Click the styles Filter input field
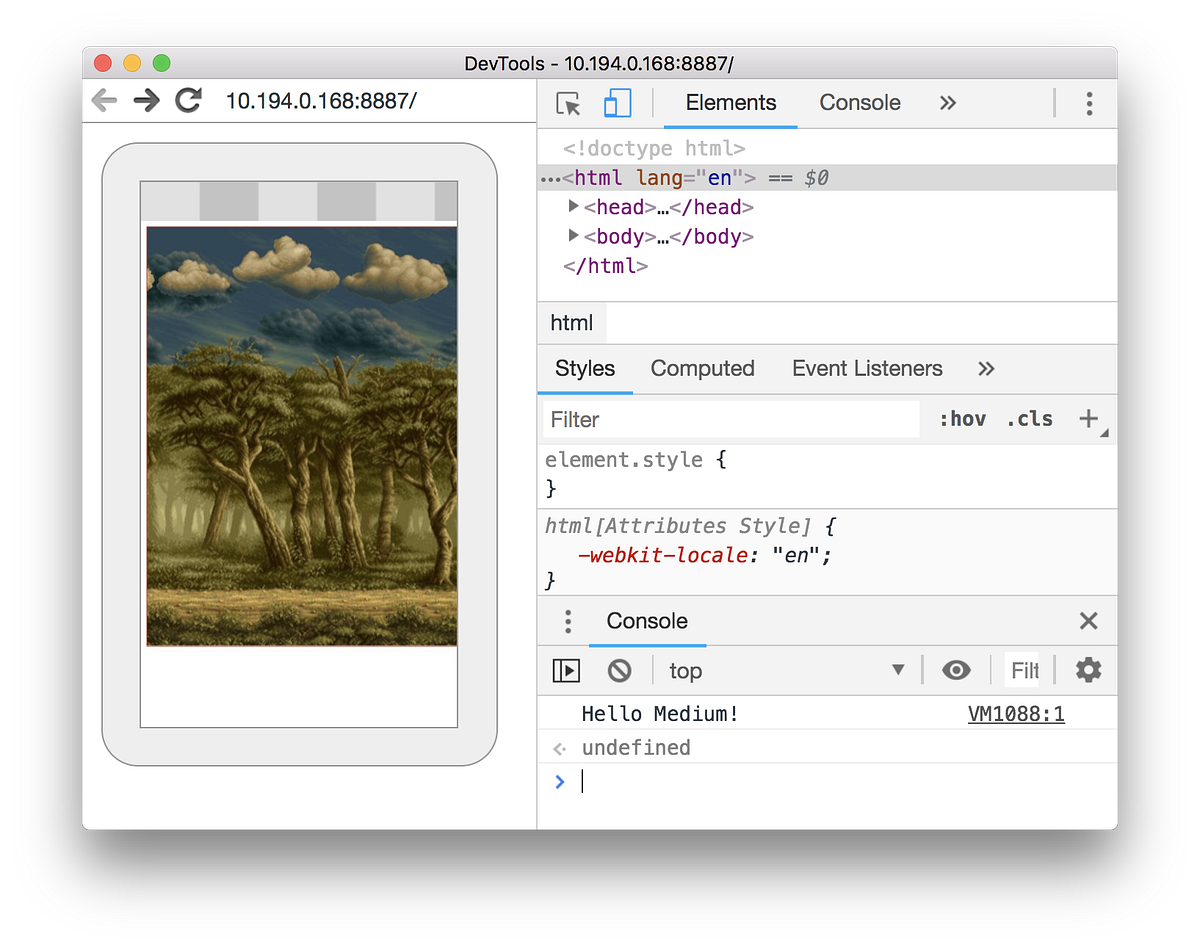Viewport: 1200px width, 947px height. point(730,419)
